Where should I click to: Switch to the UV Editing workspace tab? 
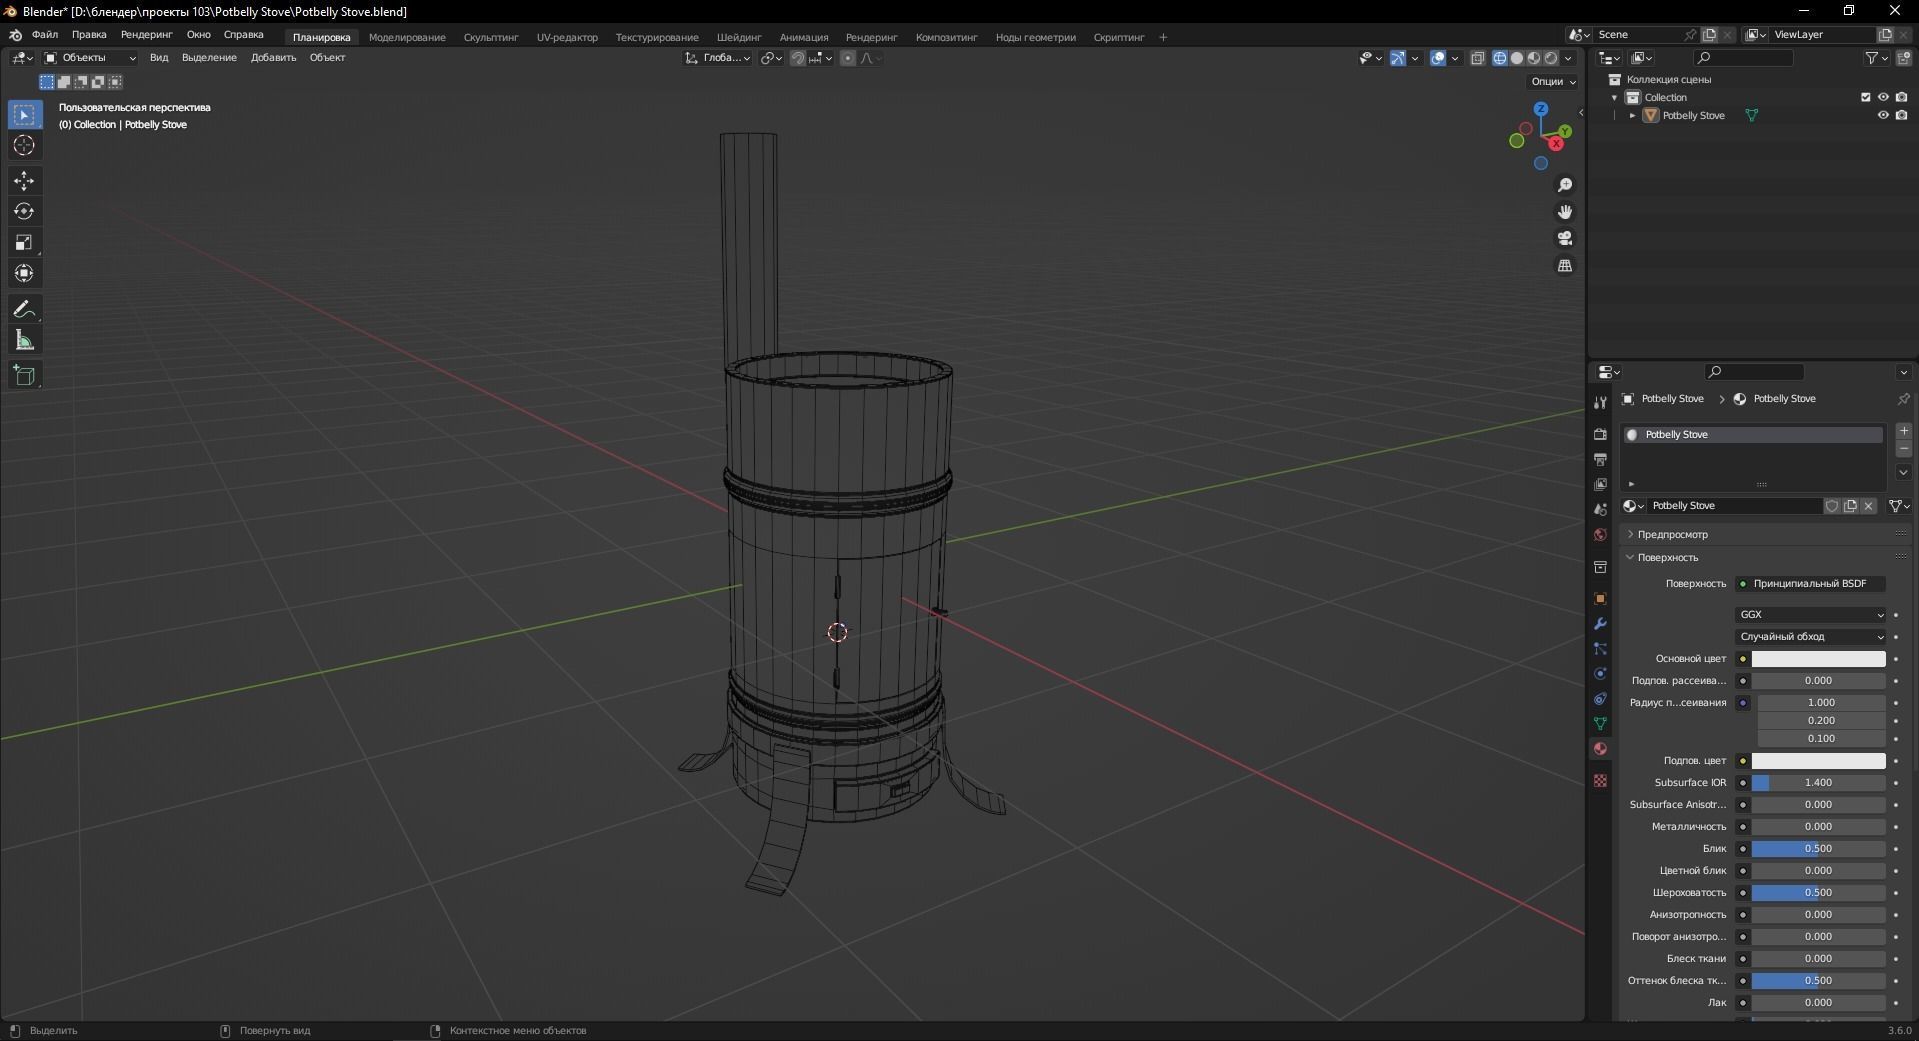click(x=567, y=37)
